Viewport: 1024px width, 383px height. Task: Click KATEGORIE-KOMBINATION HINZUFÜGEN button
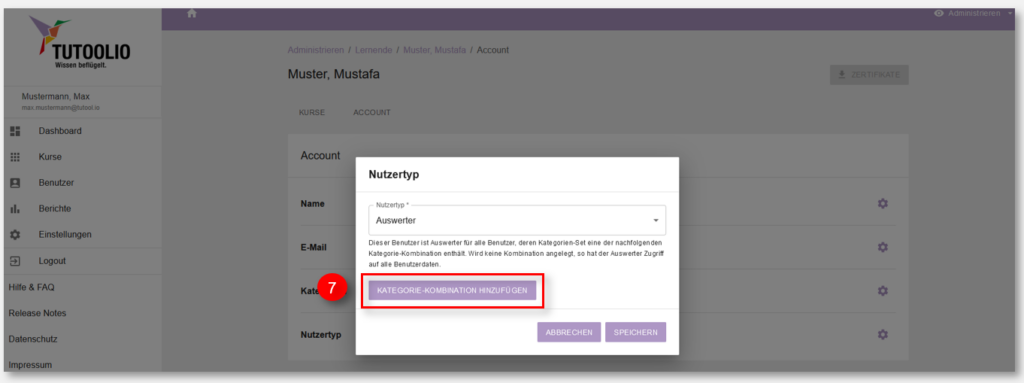pyautogui.click(x=453, y=290)
